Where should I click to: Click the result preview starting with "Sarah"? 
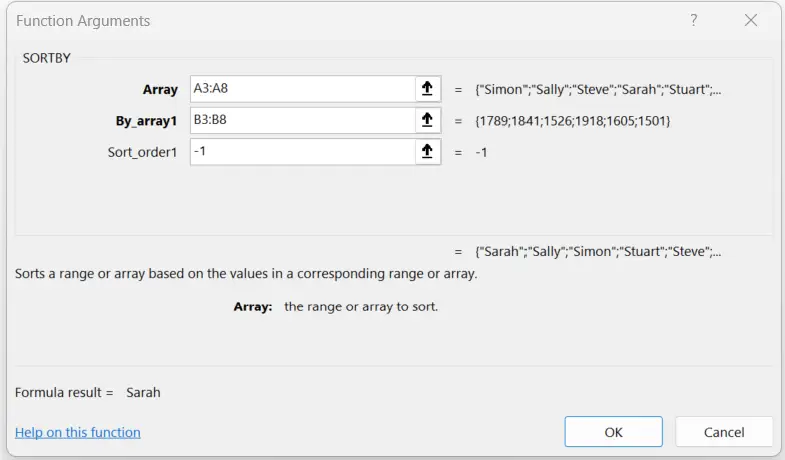click(598, 252)
